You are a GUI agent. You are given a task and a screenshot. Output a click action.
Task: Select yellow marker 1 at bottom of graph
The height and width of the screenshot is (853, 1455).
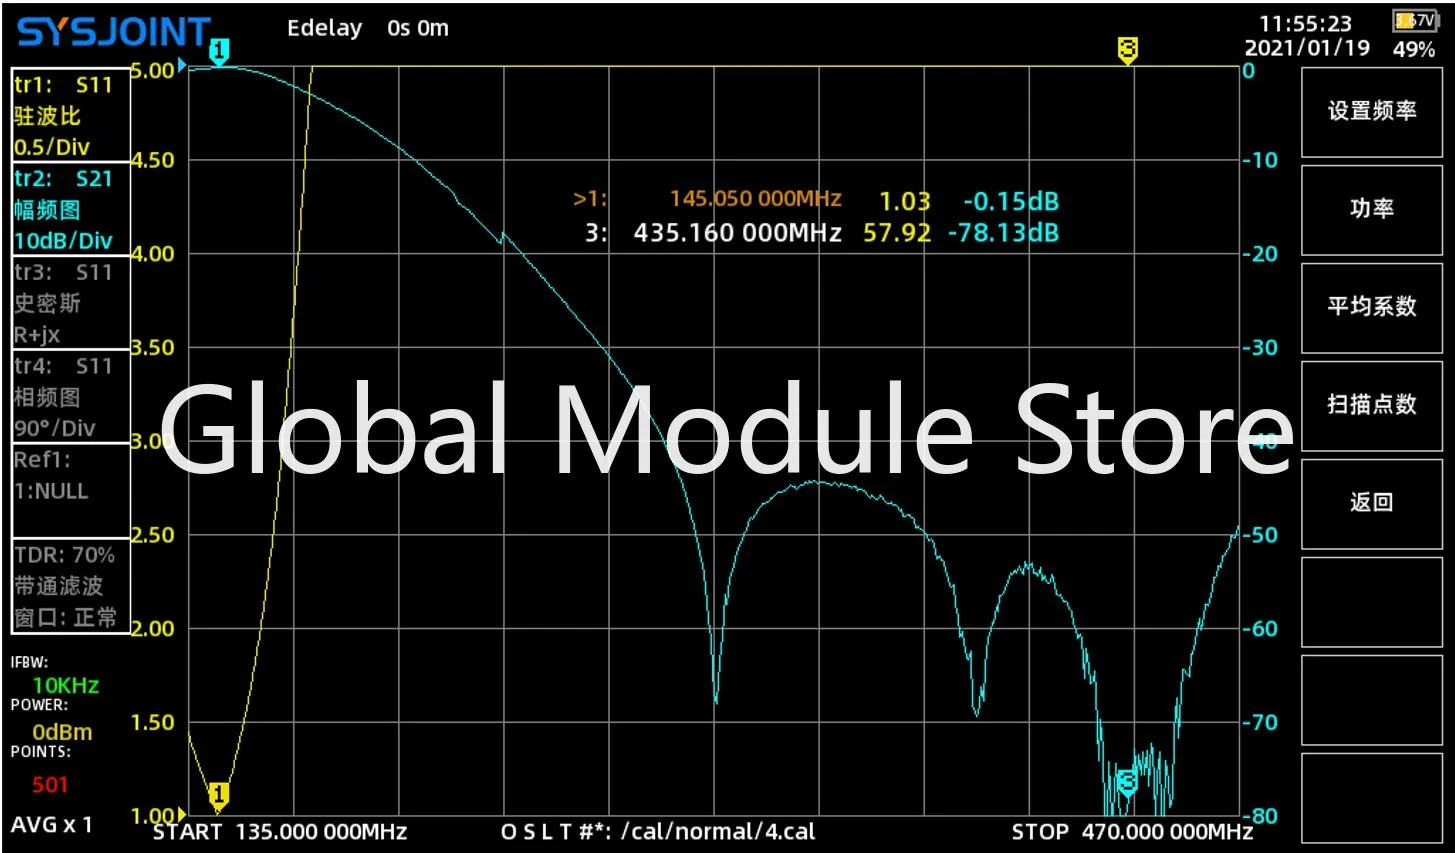tap(218, 797)
